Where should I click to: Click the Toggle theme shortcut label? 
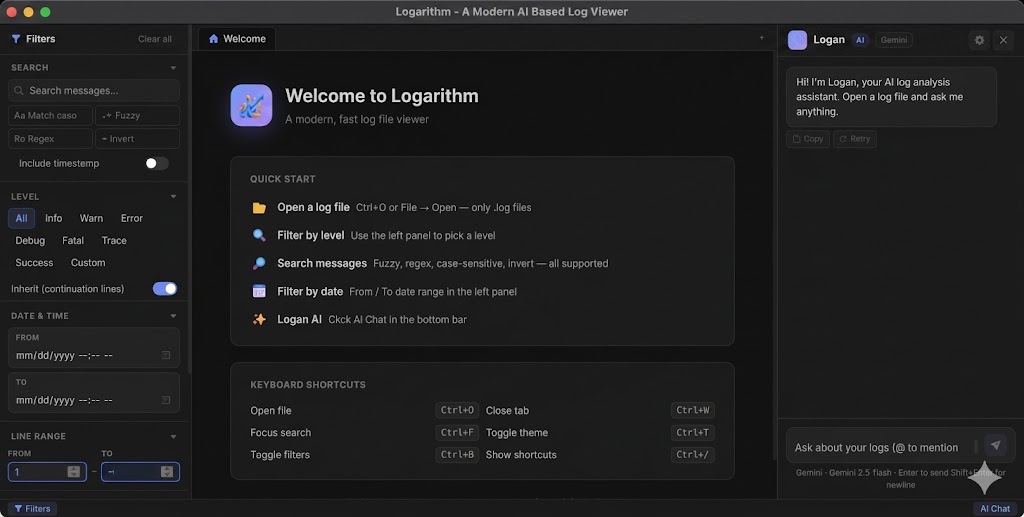pos(517,433)
